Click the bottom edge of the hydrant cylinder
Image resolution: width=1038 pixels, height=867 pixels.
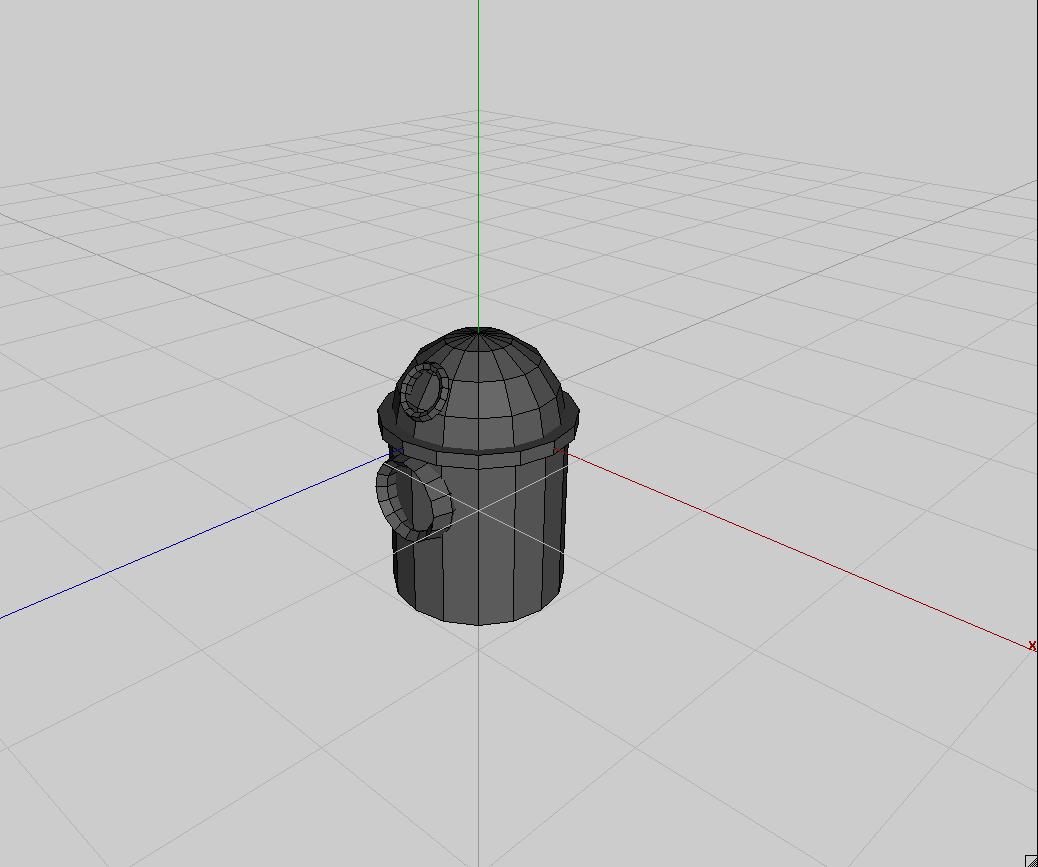tap(478, 621)
